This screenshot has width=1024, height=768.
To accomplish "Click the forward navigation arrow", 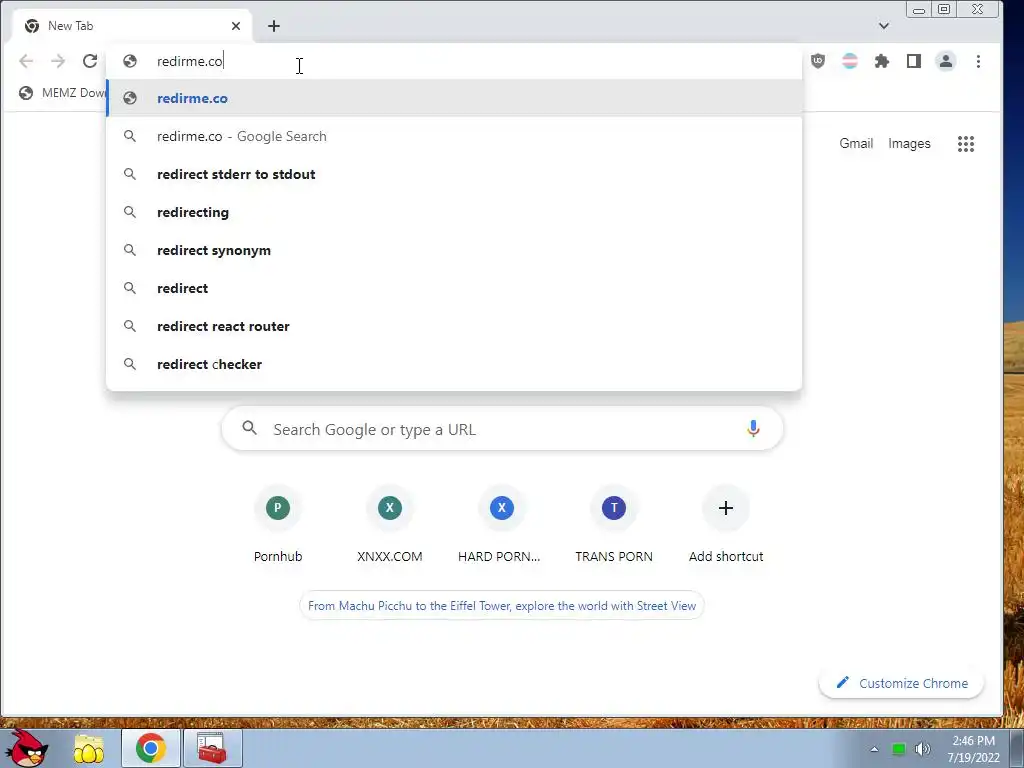I will (58, 61).
